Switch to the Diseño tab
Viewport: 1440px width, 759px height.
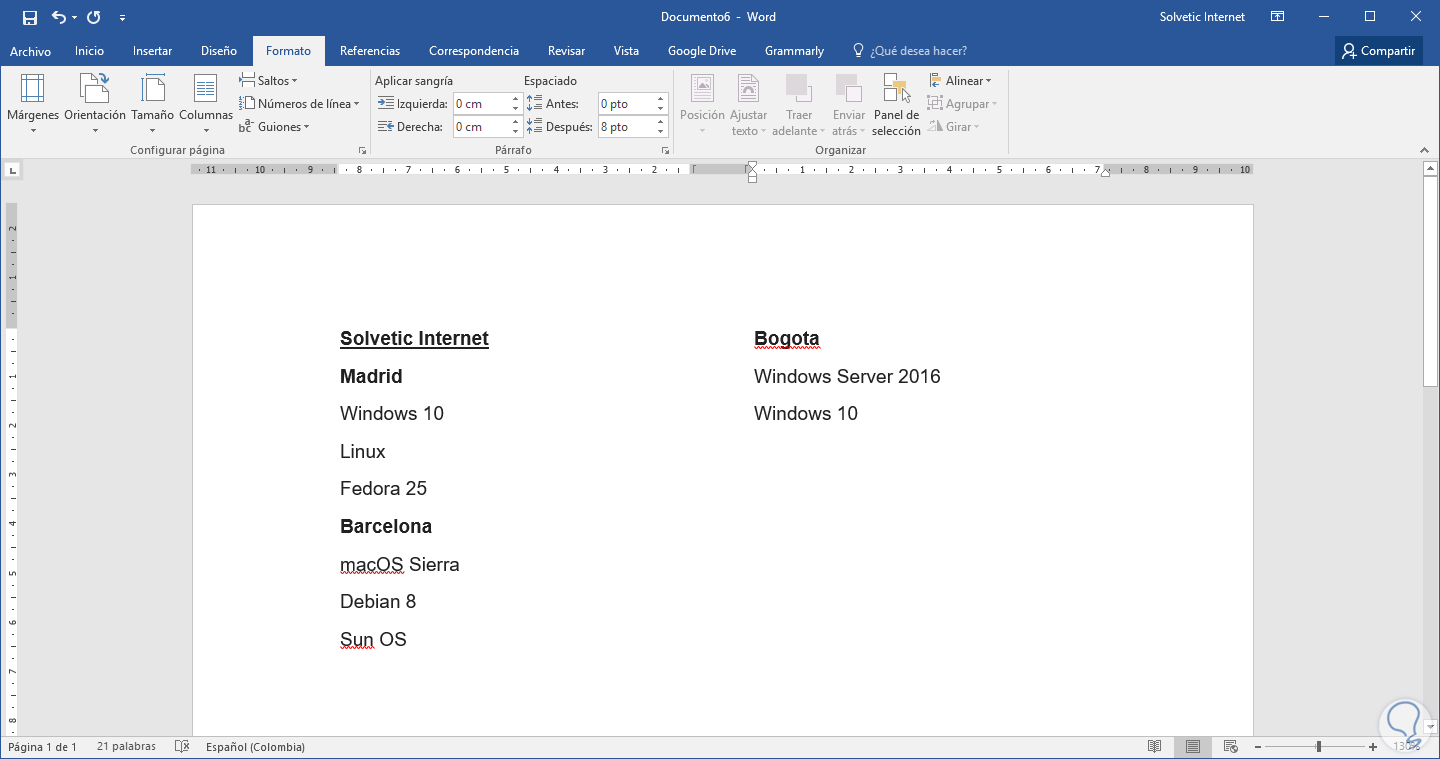219,51
